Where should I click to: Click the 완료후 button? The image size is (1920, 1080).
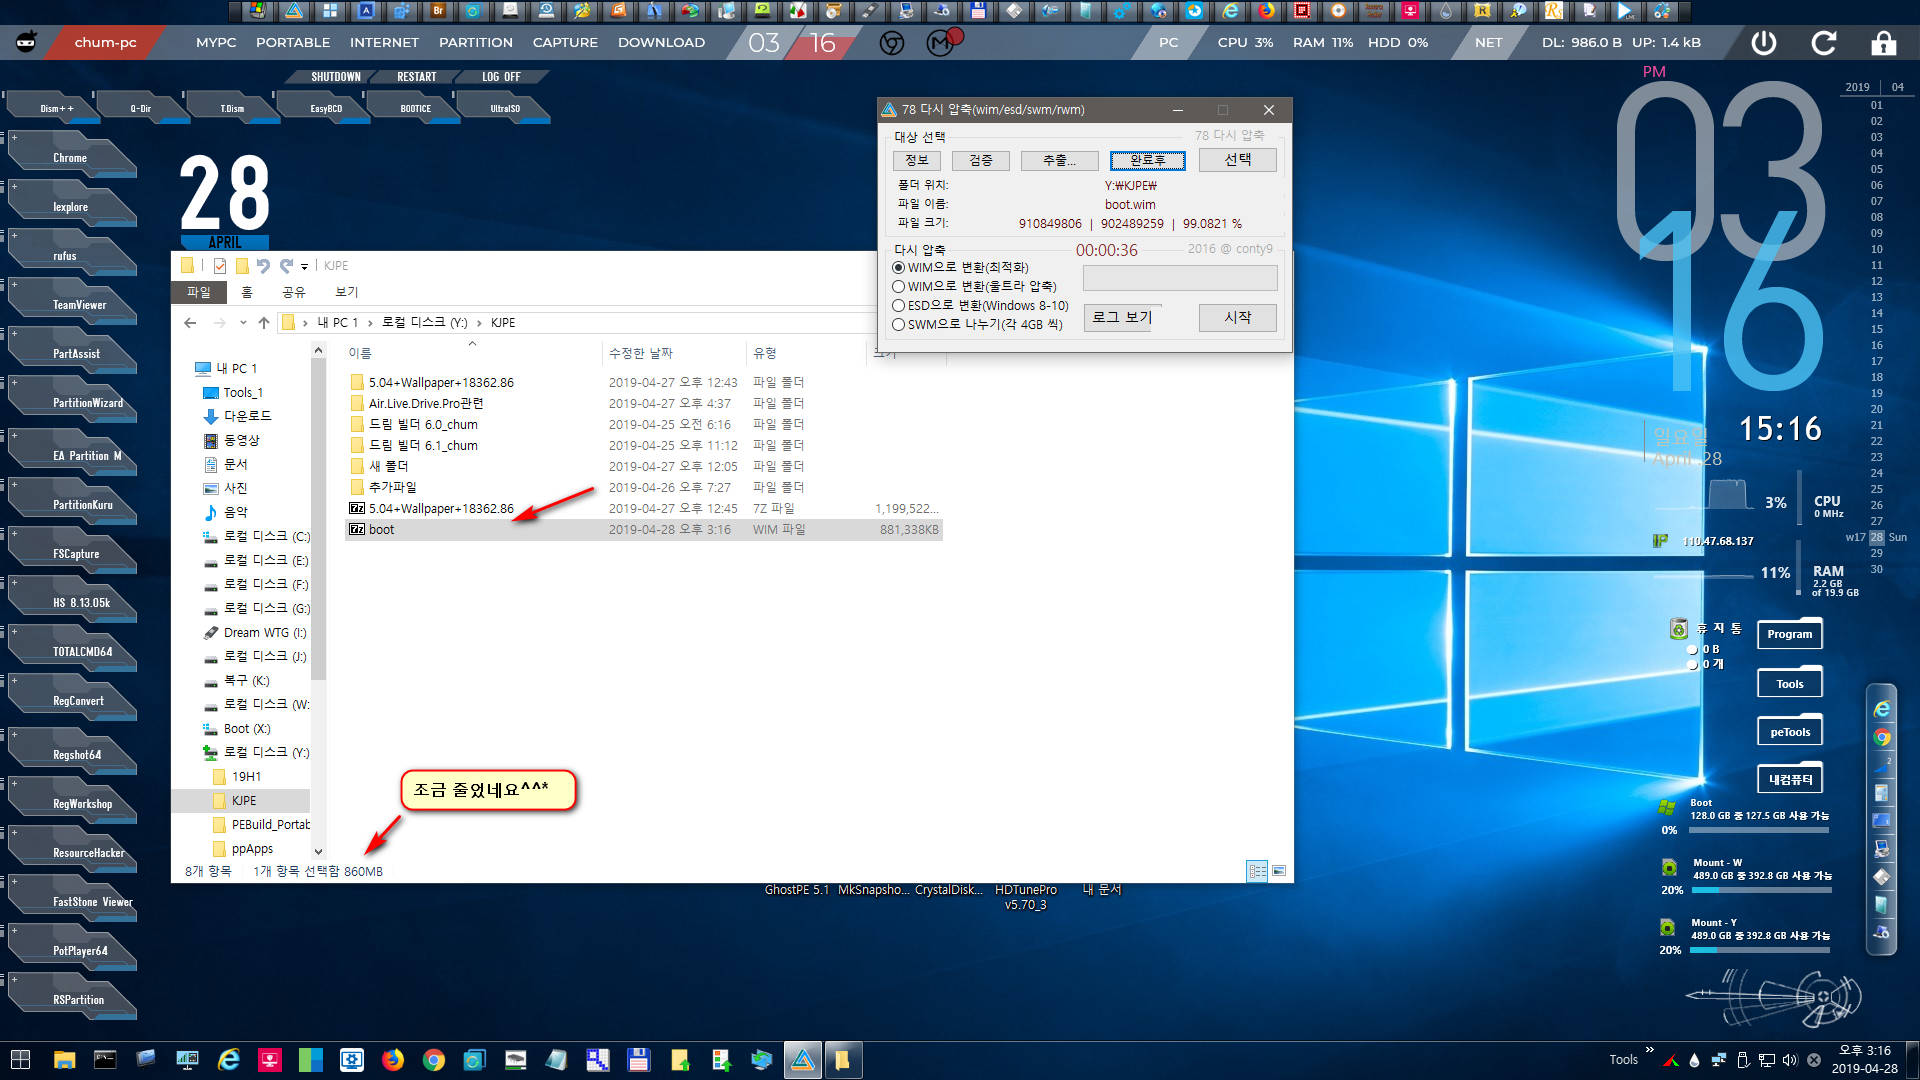coord(1148,161)
